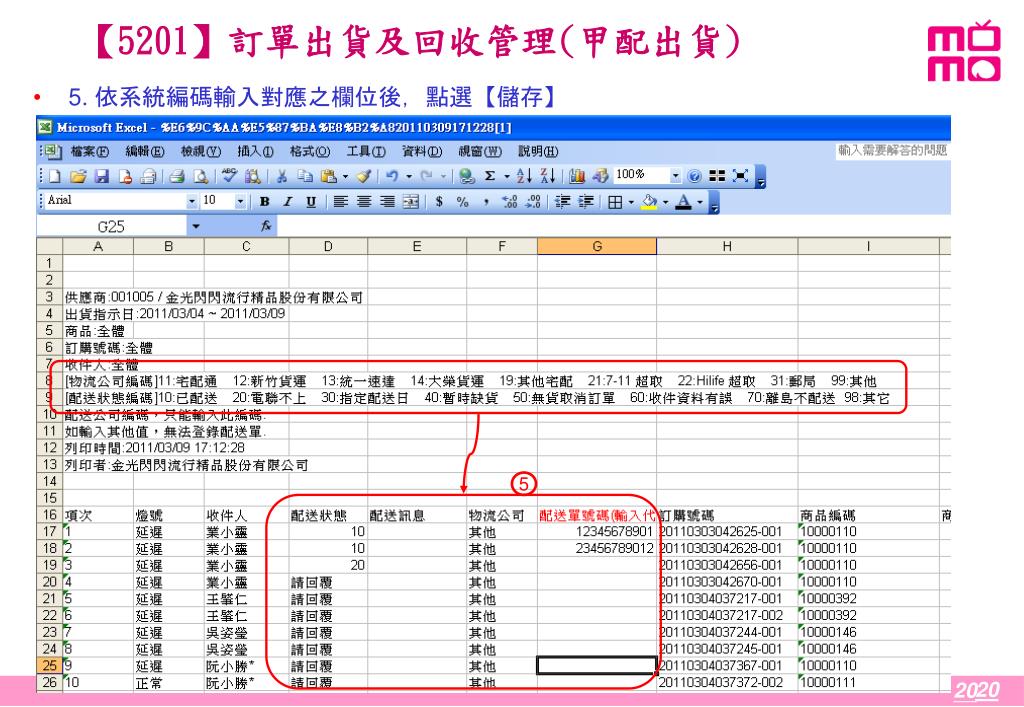This screenshot has height=707, width=1024.
Task: Select row 25 header
Action: pyautogui.click(x=50, y=666)
